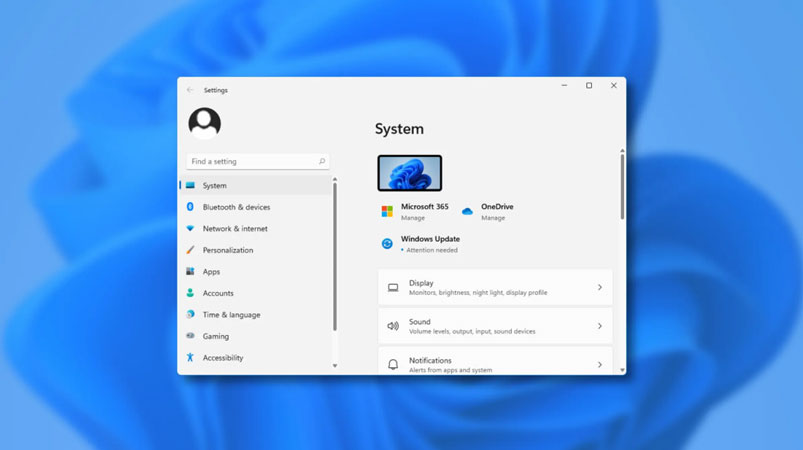Screen dimensions: 803x450
Task: Click the Sound speaker icon
Action: tap(393, 326)
